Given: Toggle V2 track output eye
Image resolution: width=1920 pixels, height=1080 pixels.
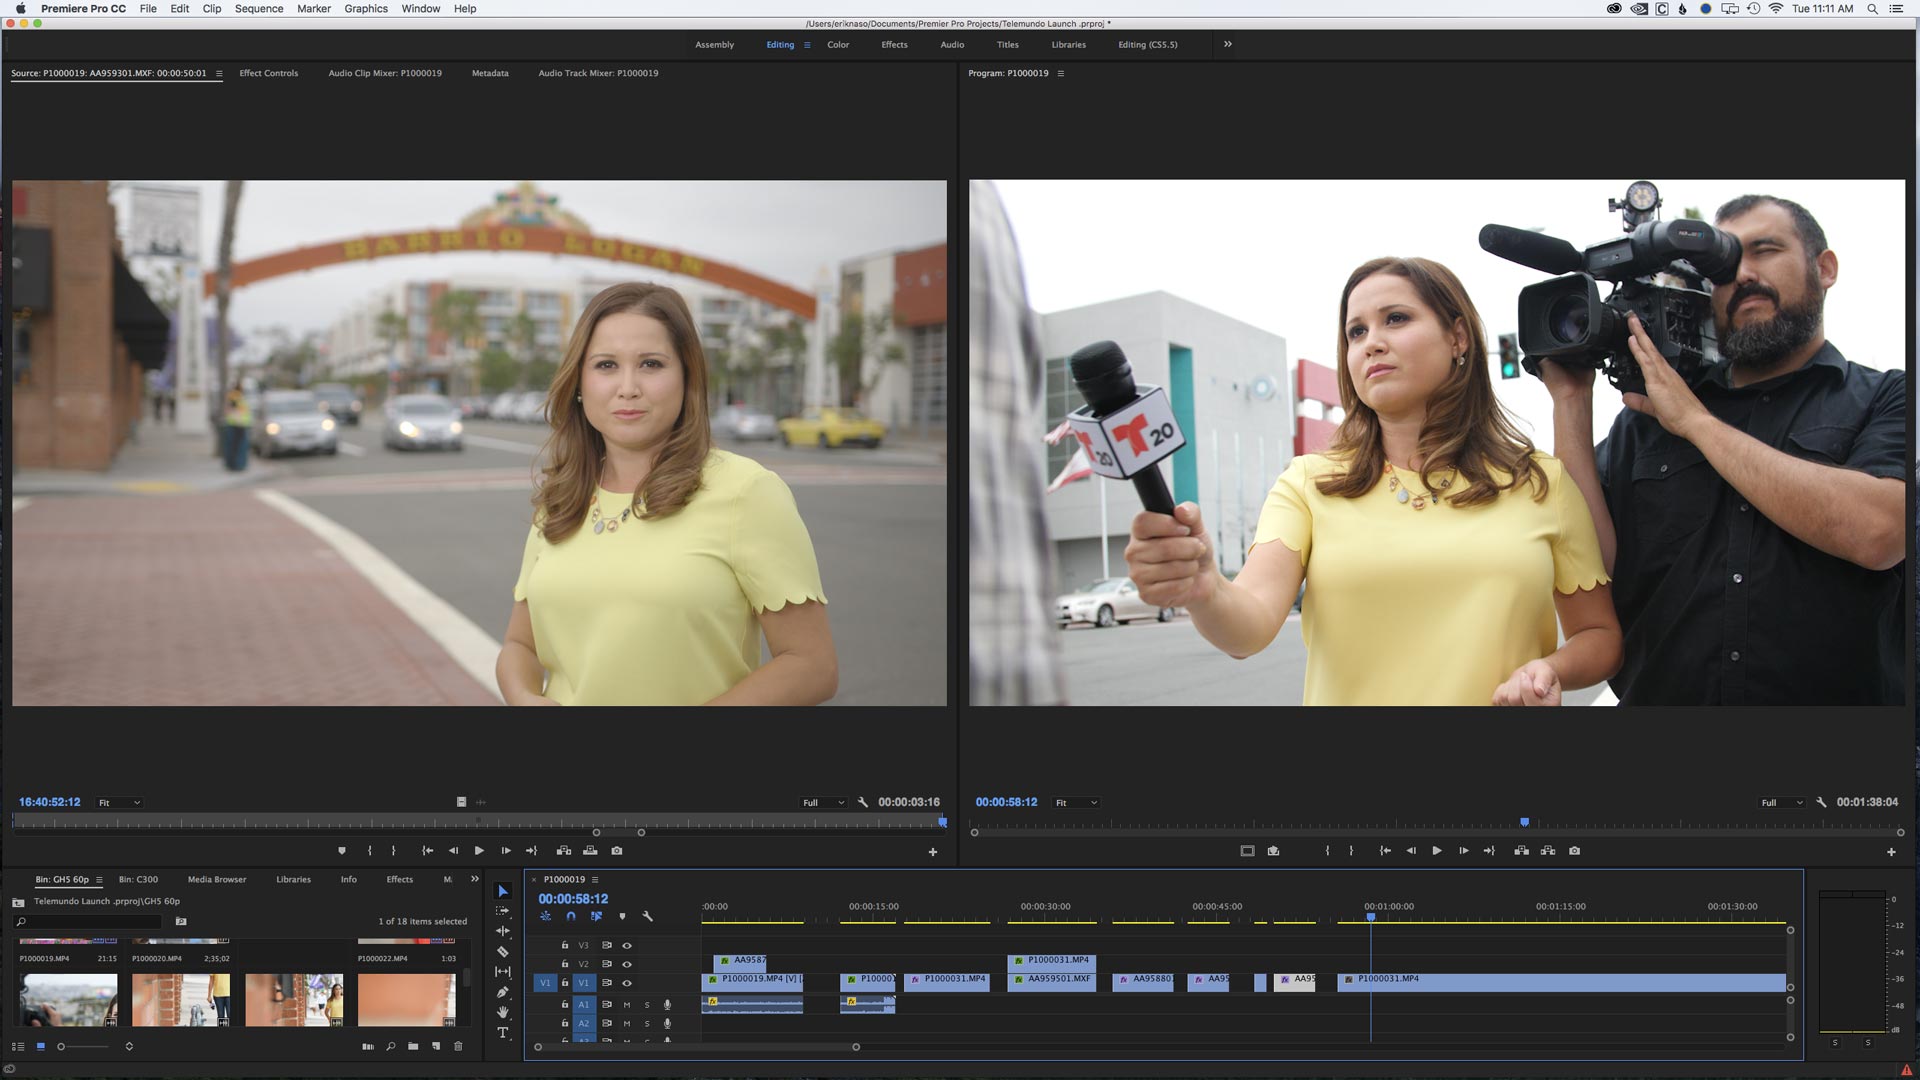Looking at the screenshot, I should click(x=627, y=964).
